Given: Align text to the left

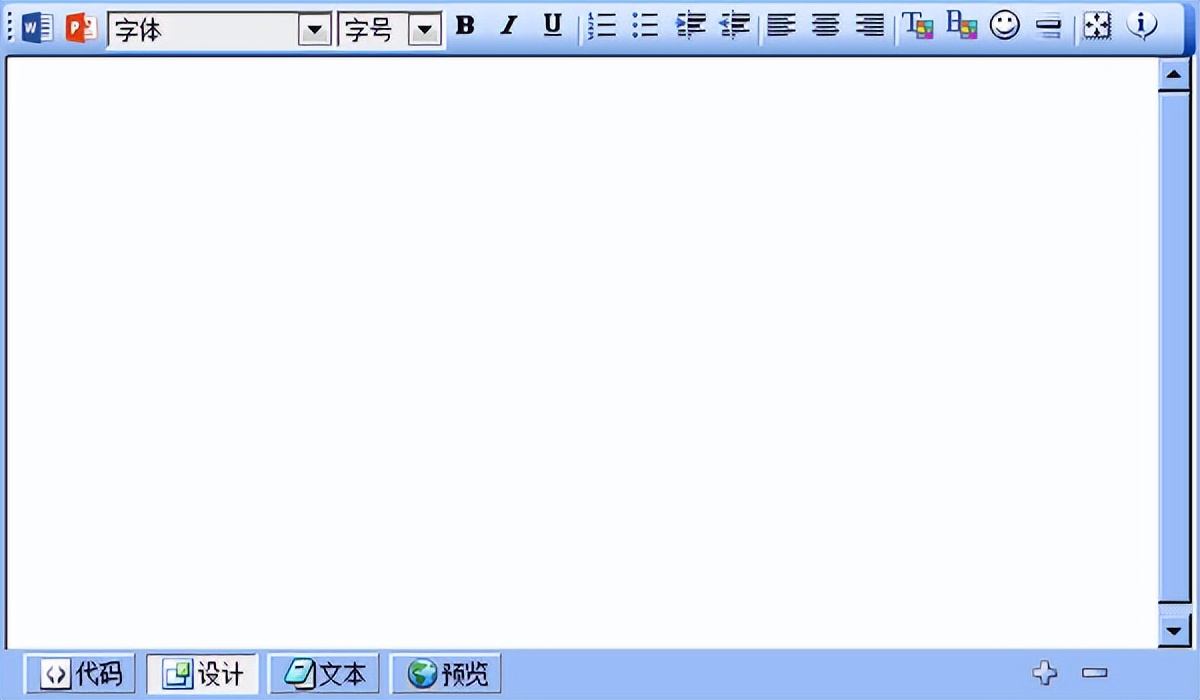Looking at the screenshot, I should tap(781, 26).
